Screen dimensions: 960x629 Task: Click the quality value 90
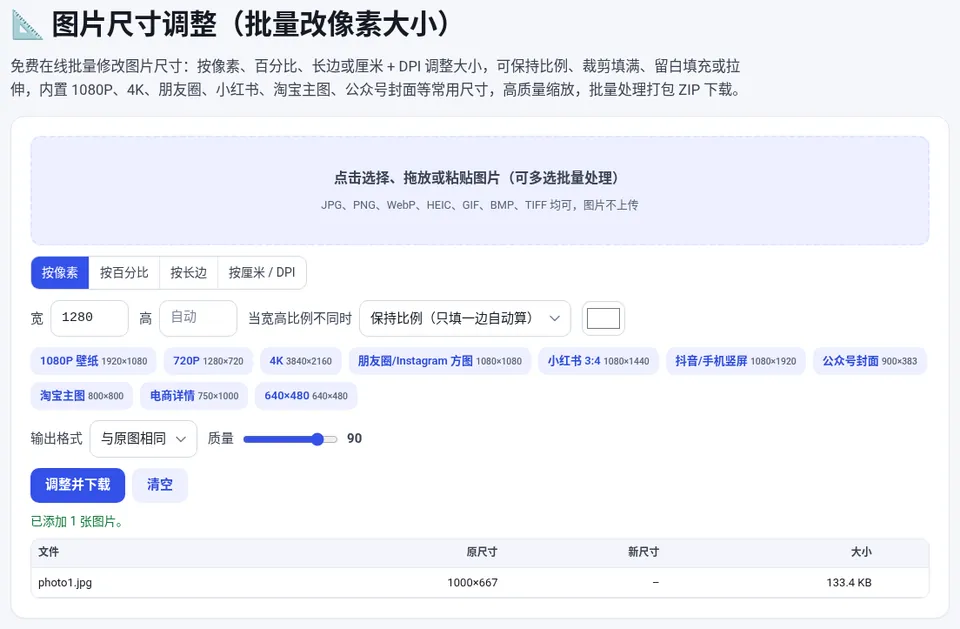point(354,439)
